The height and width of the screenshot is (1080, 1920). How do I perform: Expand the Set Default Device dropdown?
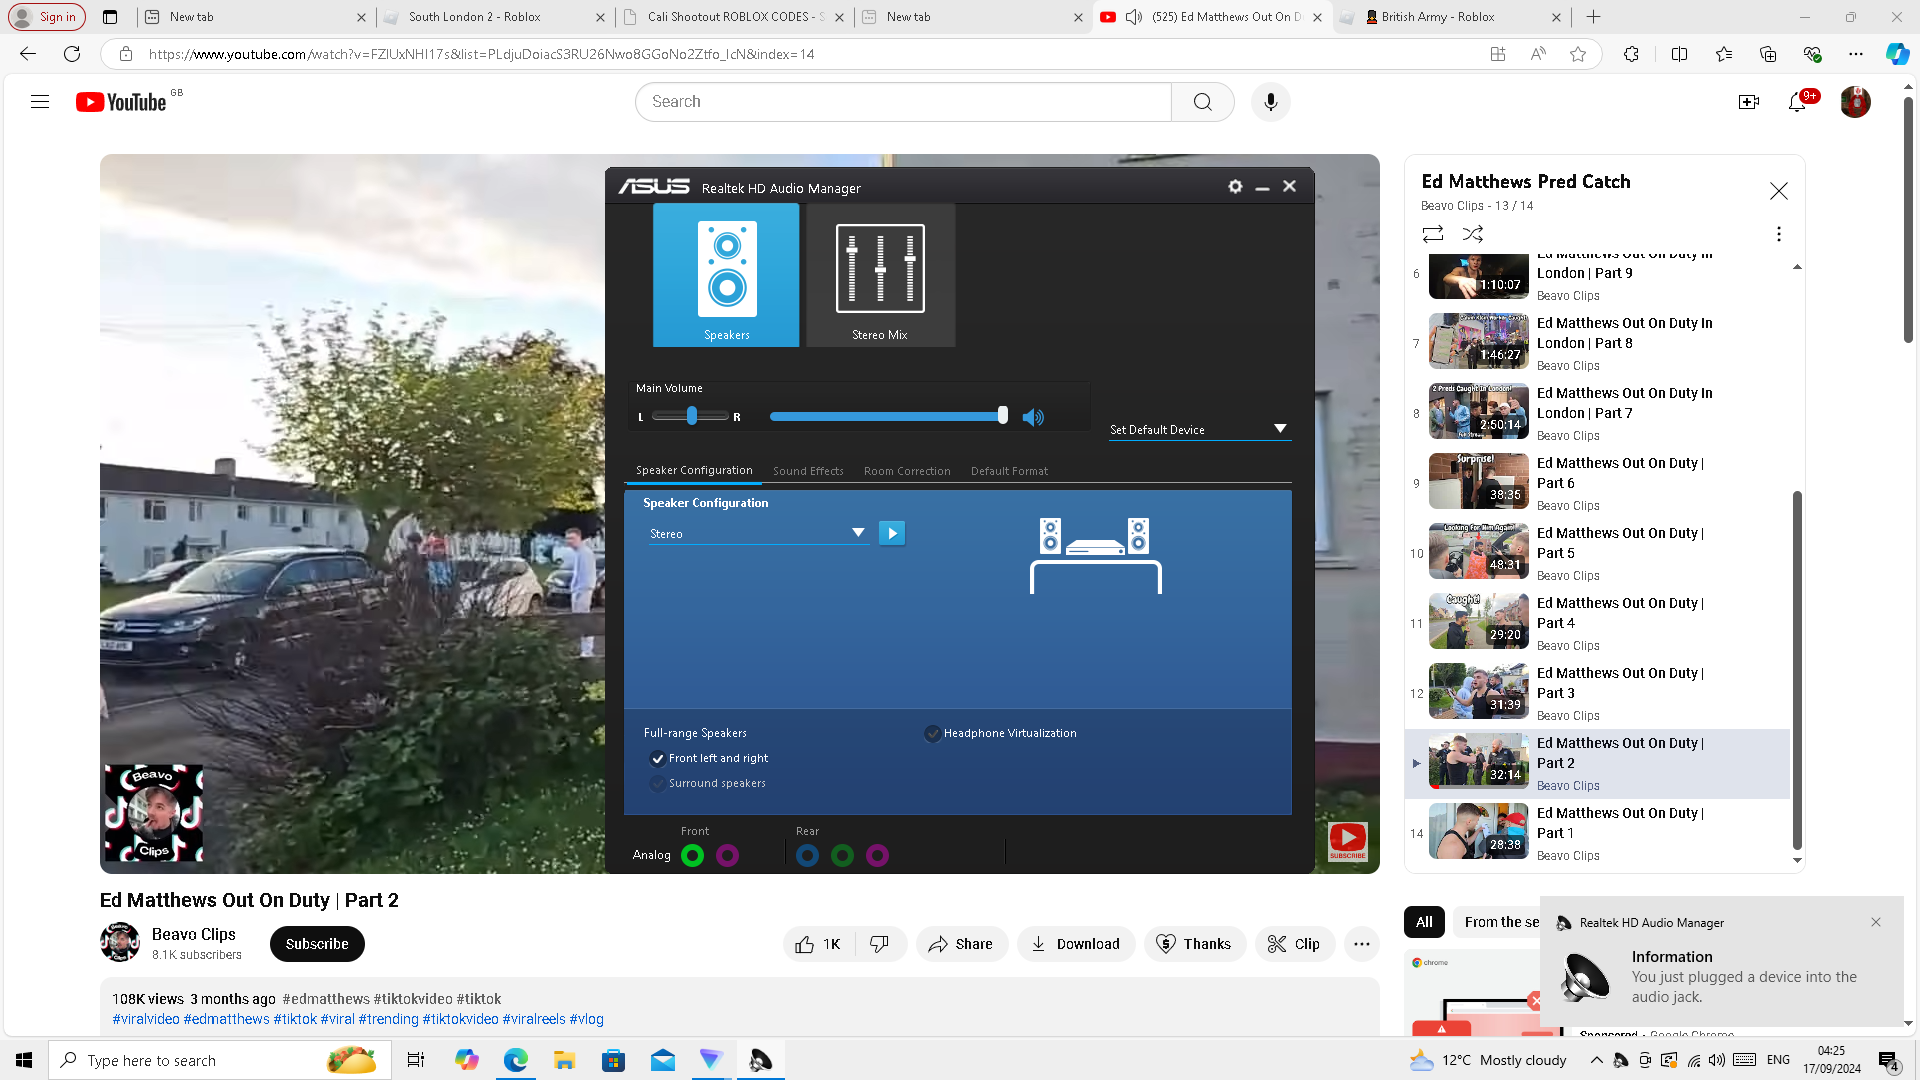[x=1200, y=430]
